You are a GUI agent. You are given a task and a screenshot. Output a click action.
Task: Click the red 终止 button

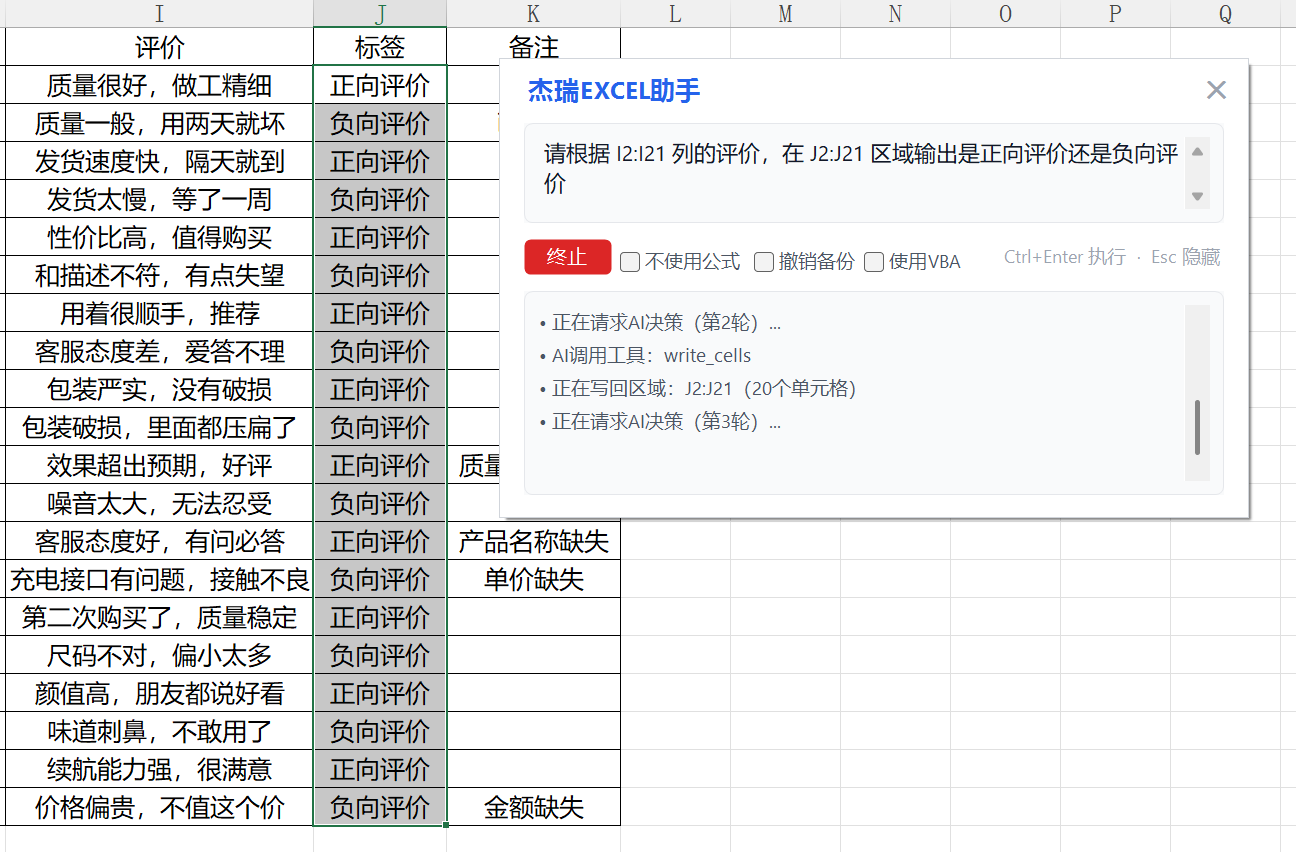coord(567,257)
